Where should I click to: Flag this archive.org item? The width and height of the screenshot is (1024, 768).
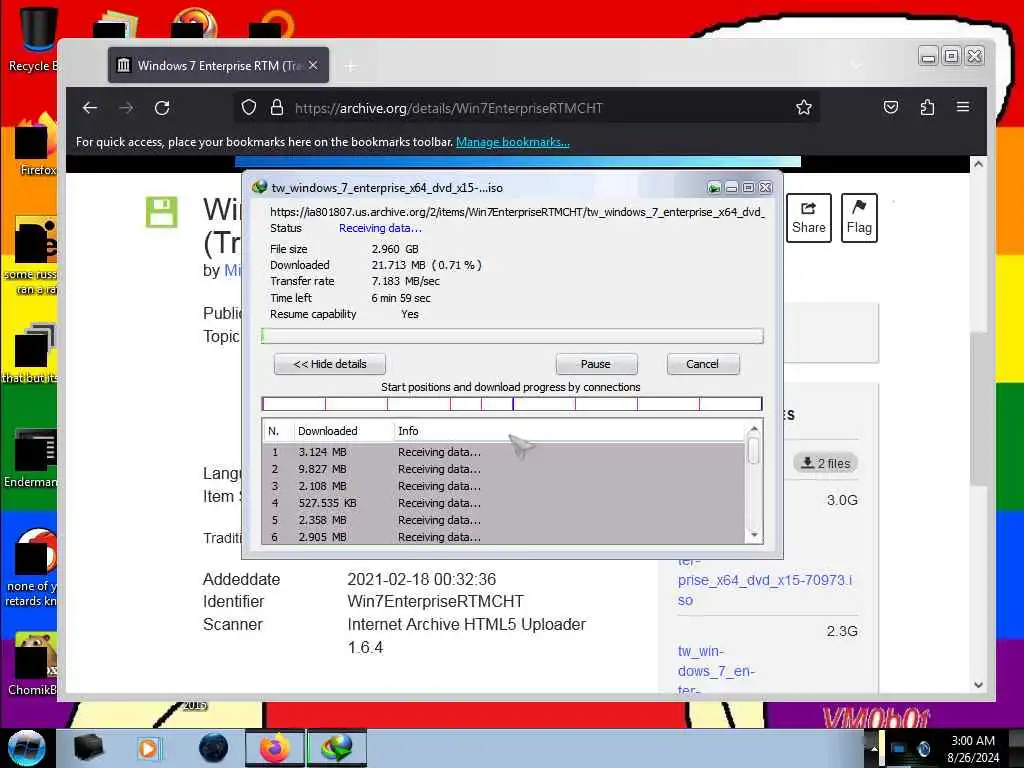[x=859, y=217]
